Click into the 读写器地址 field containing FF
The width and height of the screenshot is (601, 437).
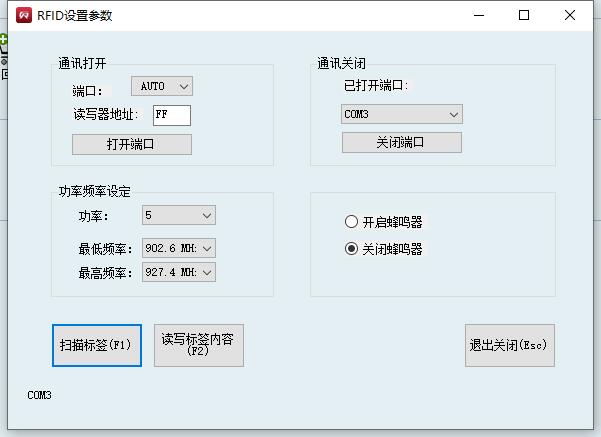[x=171, y=115]
